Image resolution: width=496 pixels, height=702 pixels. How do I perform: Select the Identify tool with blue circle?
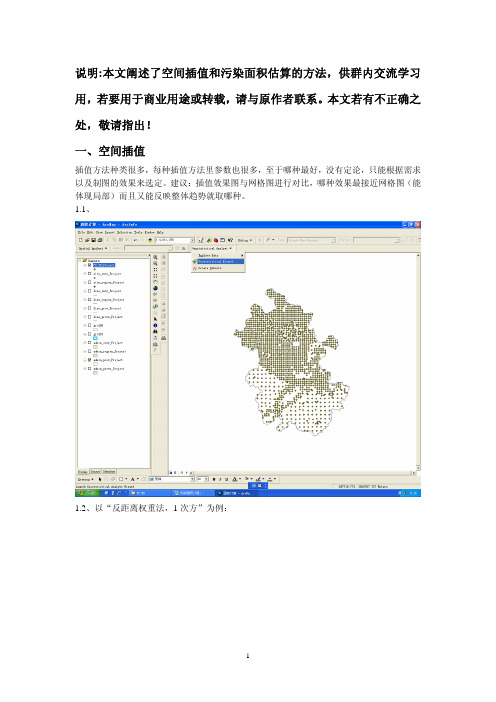(x=155, y=325)
